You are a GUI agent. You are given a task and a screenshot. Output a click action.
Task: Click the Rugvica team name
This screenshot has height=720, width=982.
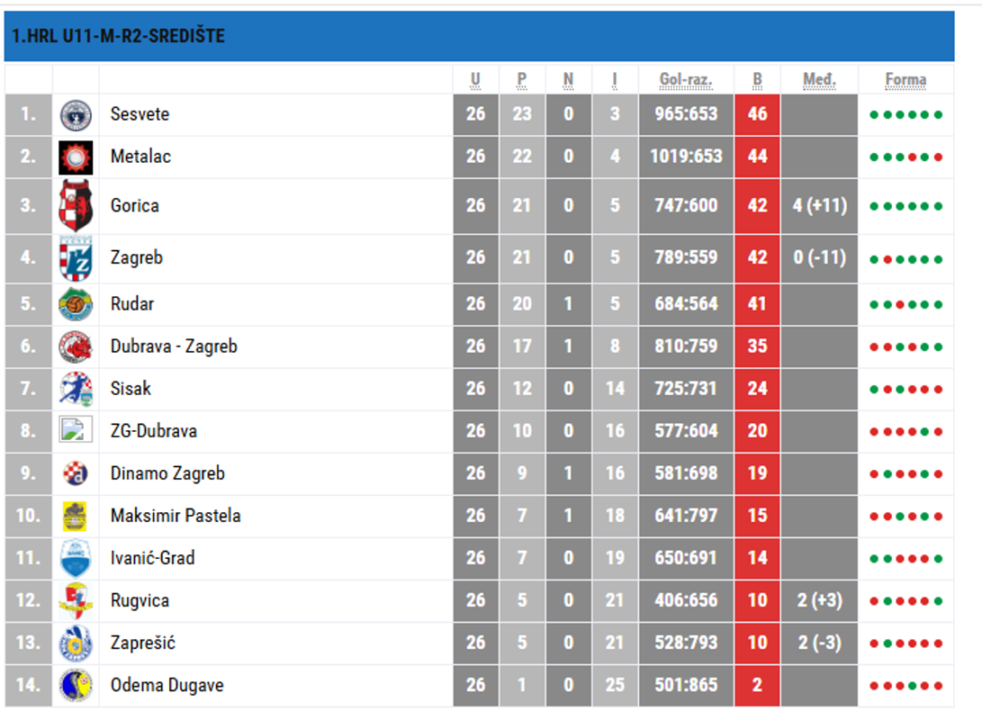(x=140, y=600)
